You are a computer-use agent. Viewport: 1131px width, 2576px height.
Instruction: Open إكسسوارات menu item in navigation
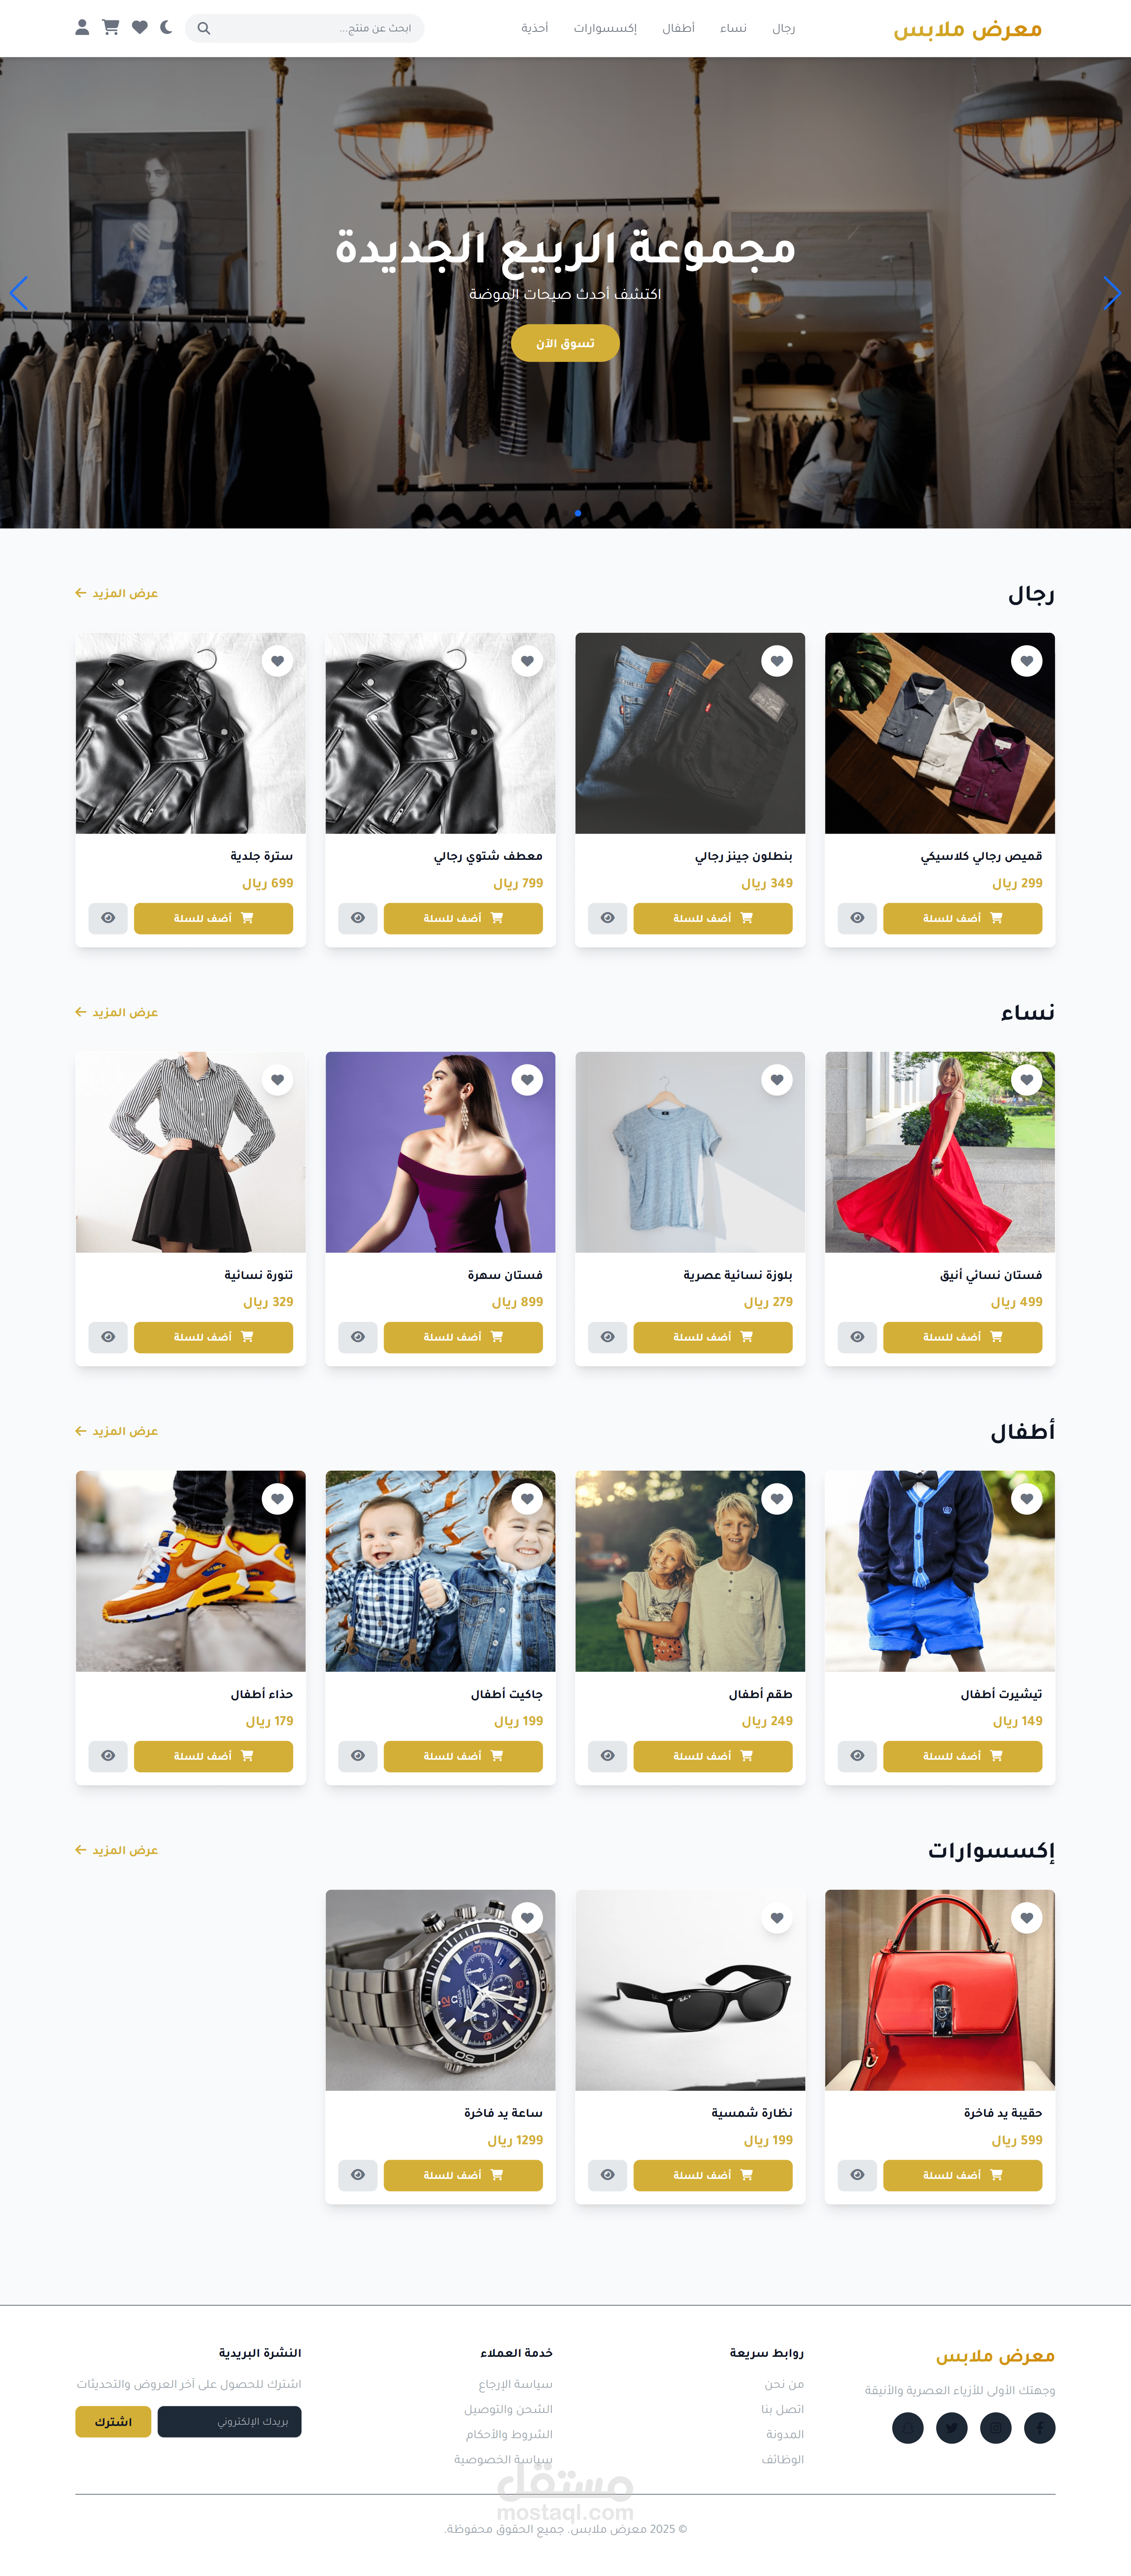(605, 28)
